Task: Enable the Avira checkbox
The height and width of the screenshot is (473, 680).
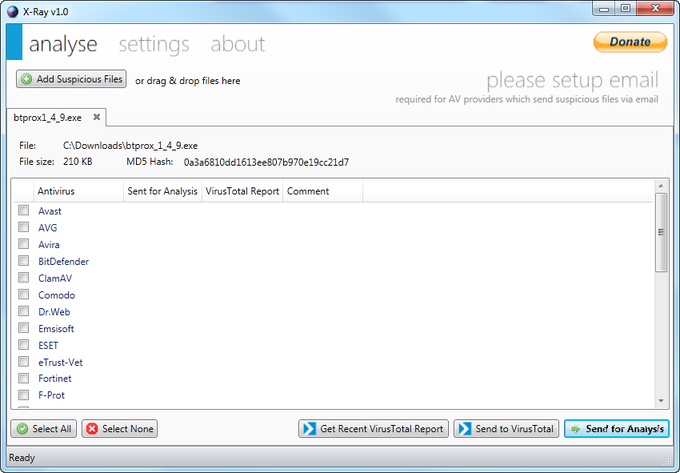Action: (23, 244)
